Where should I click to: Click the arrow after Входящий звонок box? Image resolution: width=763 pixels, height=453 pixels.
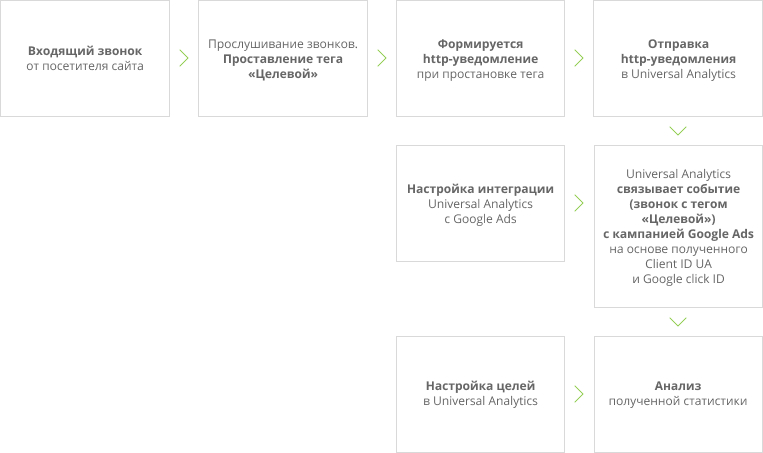click(x=184, y=58)
